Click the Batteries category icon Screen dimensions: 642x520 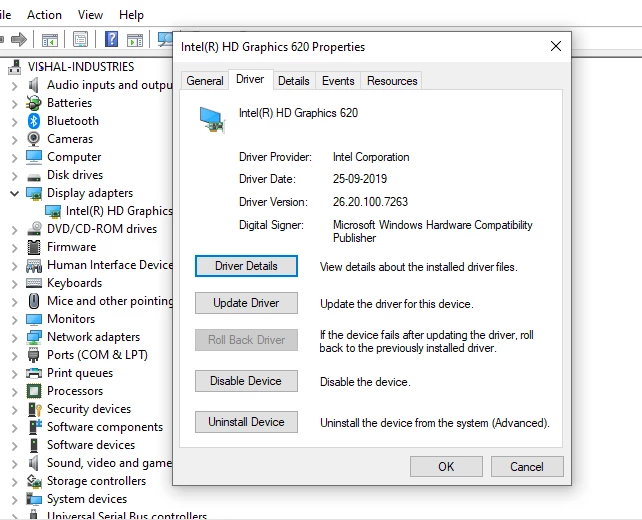(x=34, y=103)
